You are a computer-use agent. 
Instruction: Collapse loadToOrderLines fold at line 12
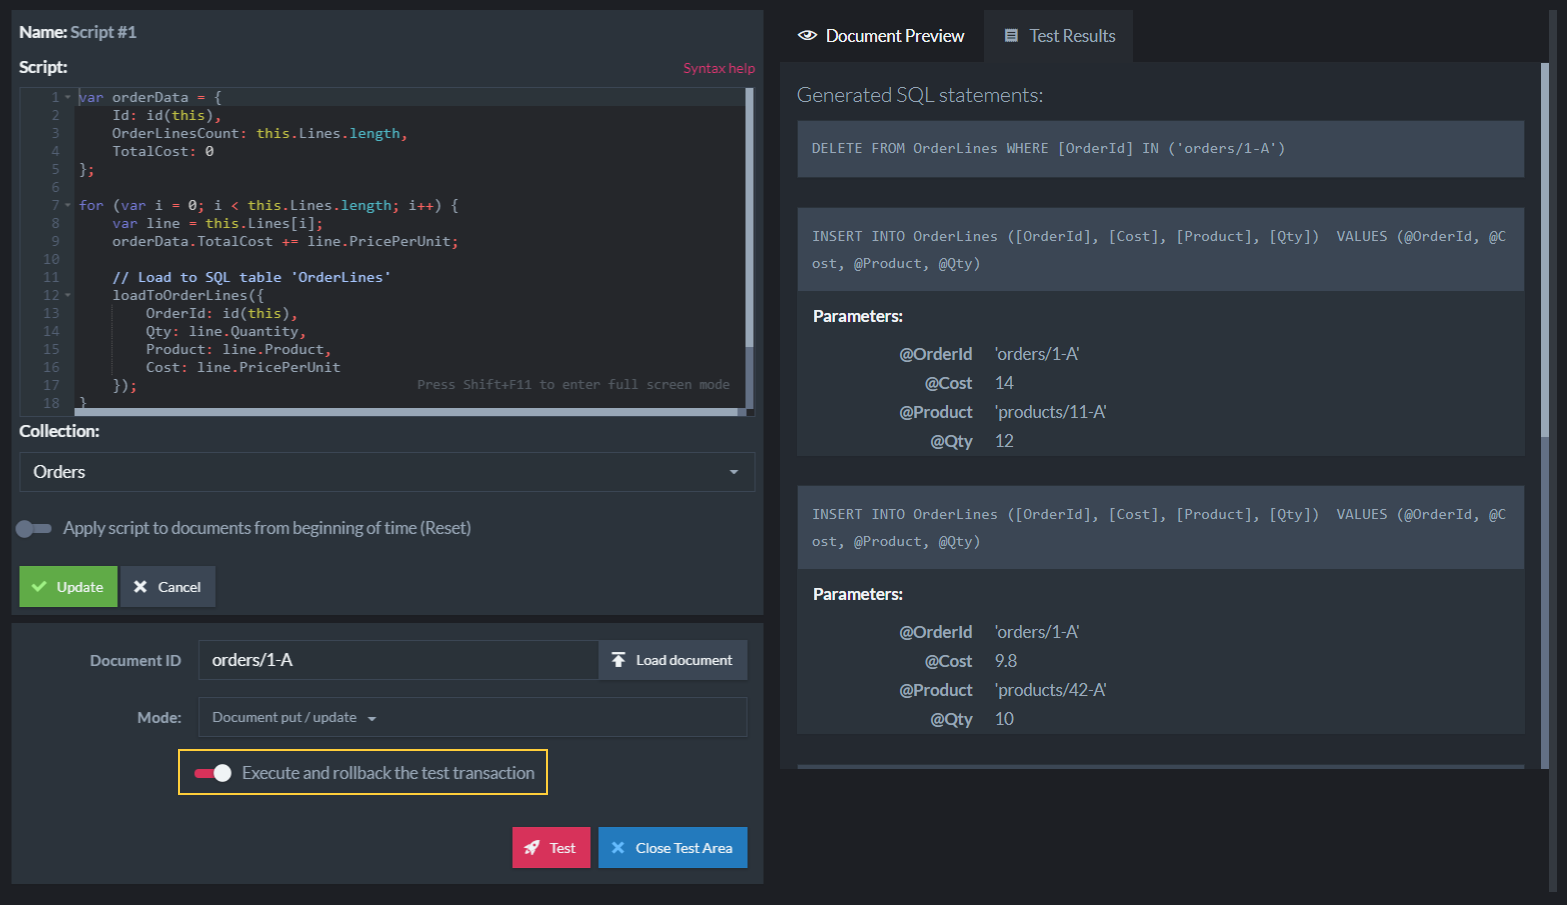coord(68,296)
